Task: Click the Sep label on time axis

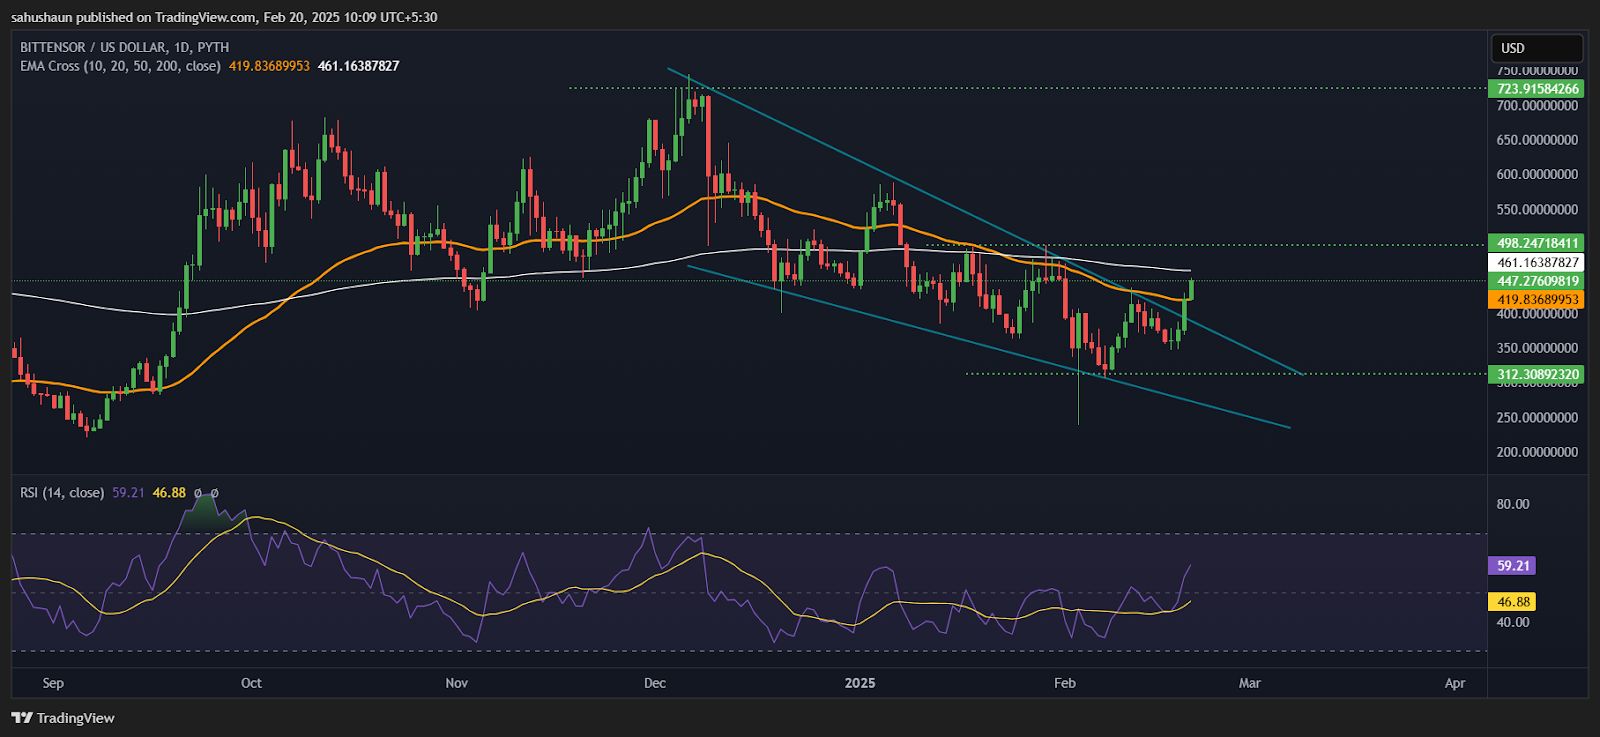Action: point(53,683)
